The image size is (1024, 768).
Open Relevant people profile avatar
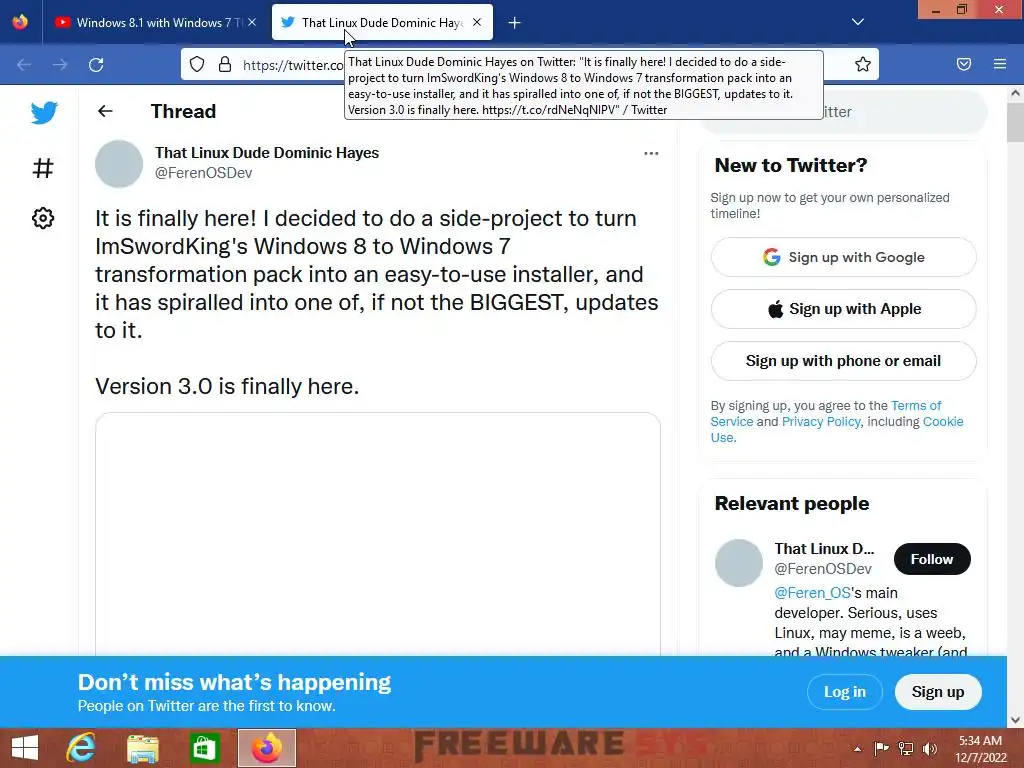[739, 563]
